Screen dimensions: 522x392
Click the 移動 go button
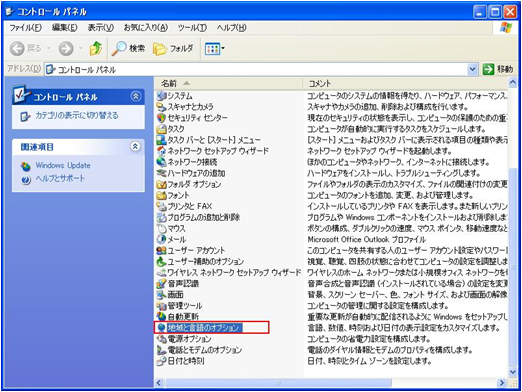coord(497,69)
